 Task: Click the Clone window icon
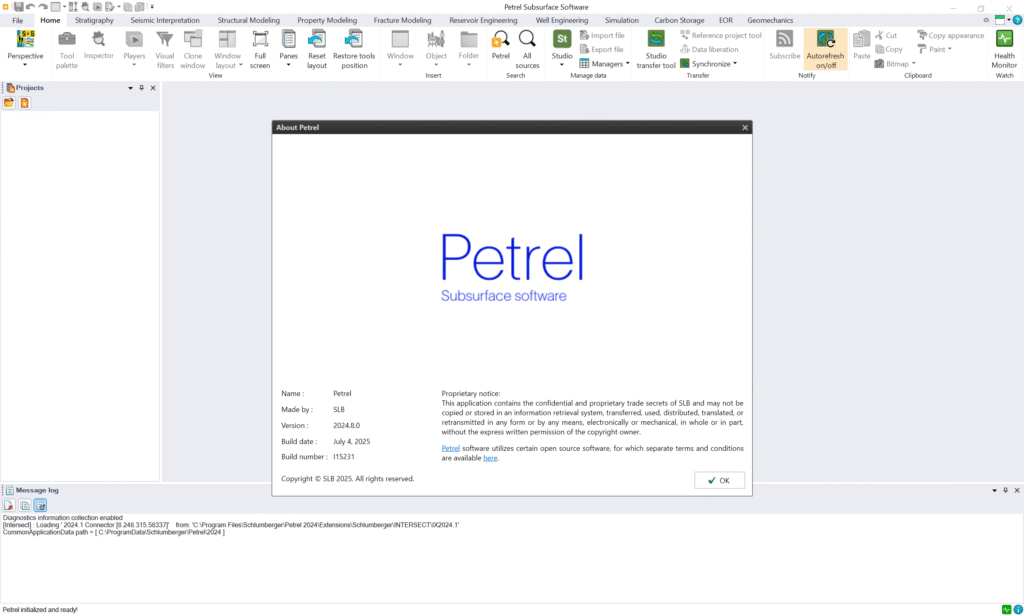pos(193,39)
